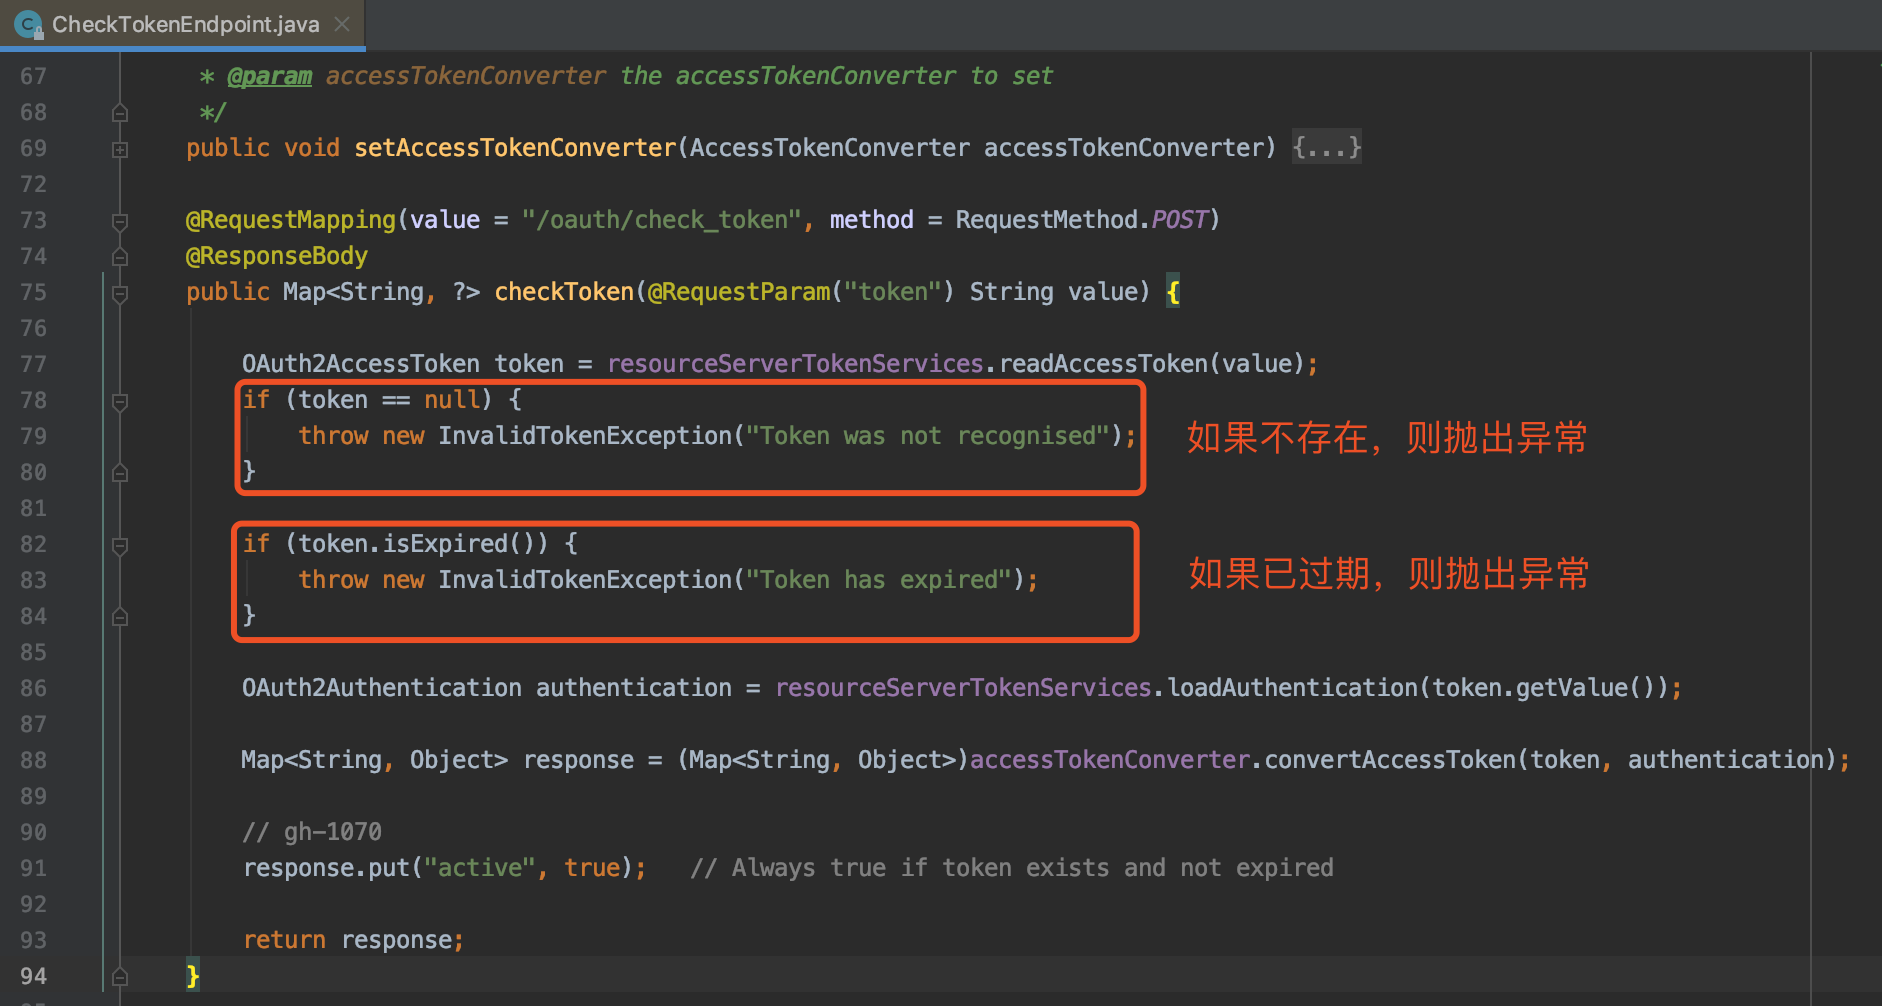Click the closing brace on line 94

(193, 976)
